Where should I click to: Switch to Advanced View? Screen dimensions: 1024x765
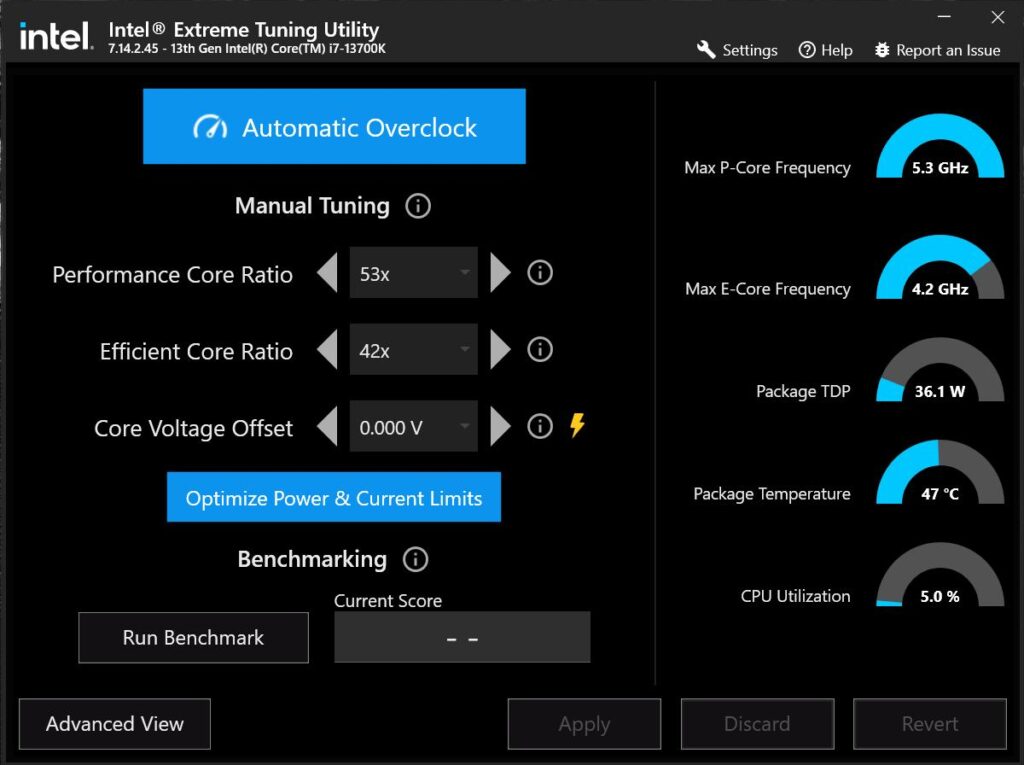(x=115, y=724)
